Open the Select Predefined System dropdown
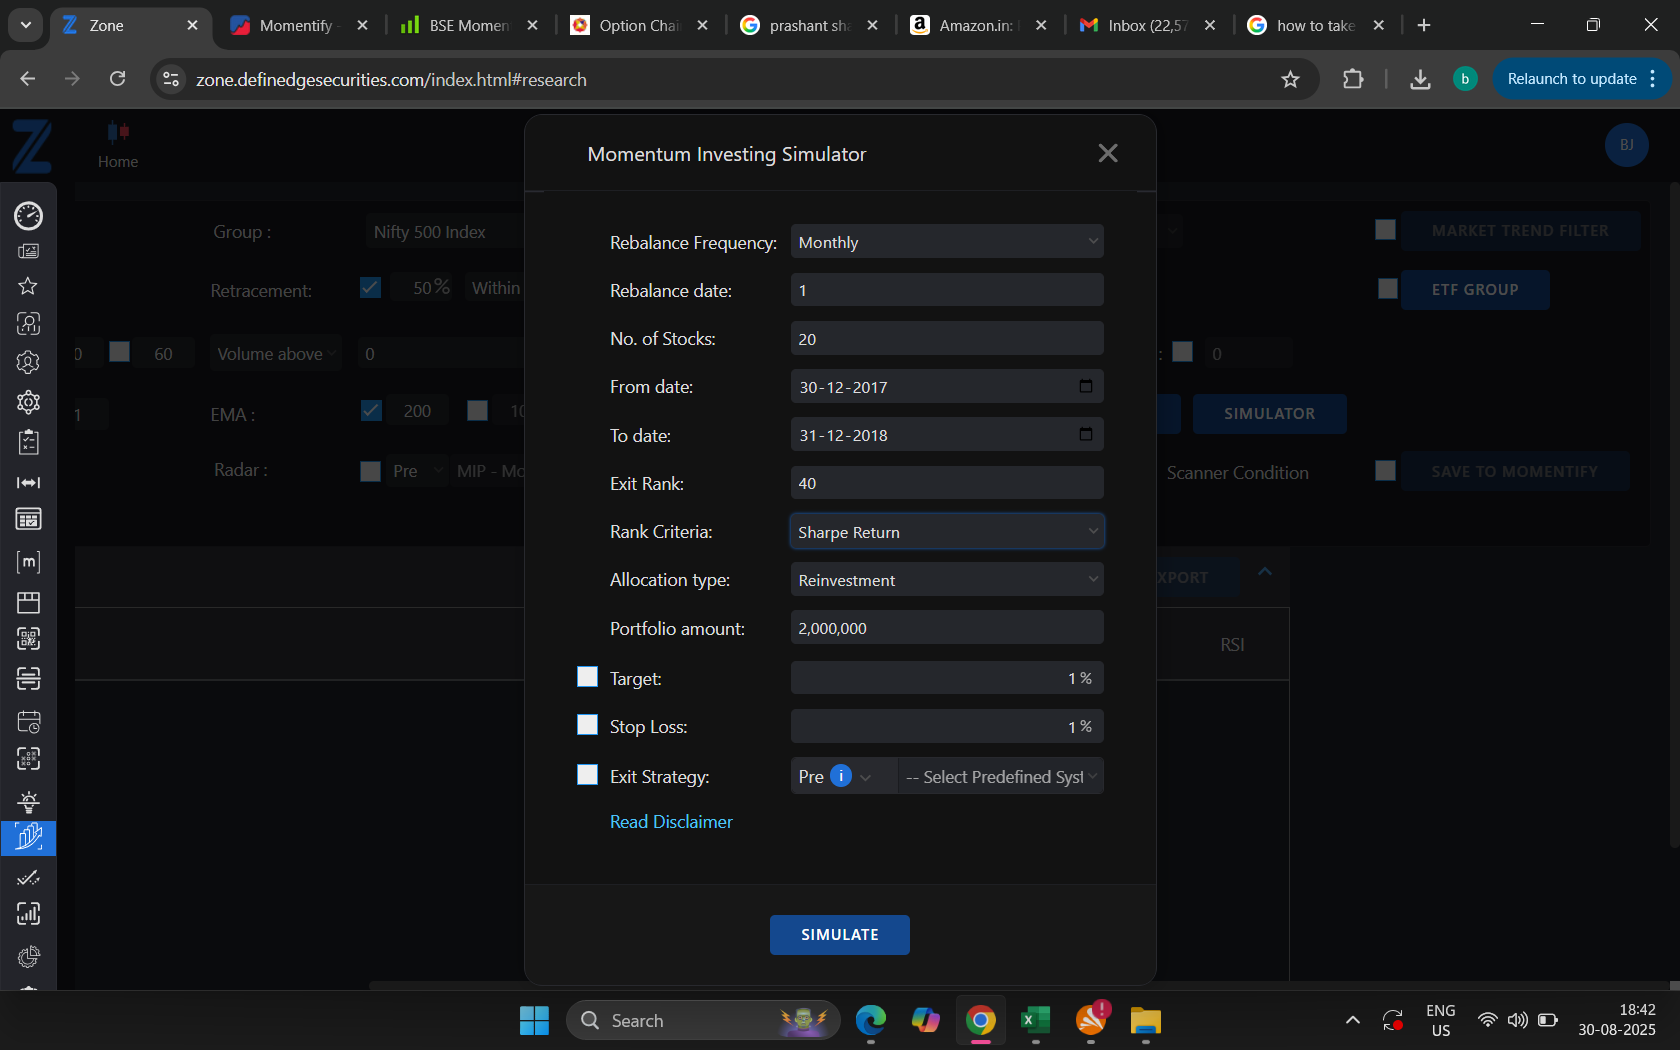 [x=1001, y=776]
